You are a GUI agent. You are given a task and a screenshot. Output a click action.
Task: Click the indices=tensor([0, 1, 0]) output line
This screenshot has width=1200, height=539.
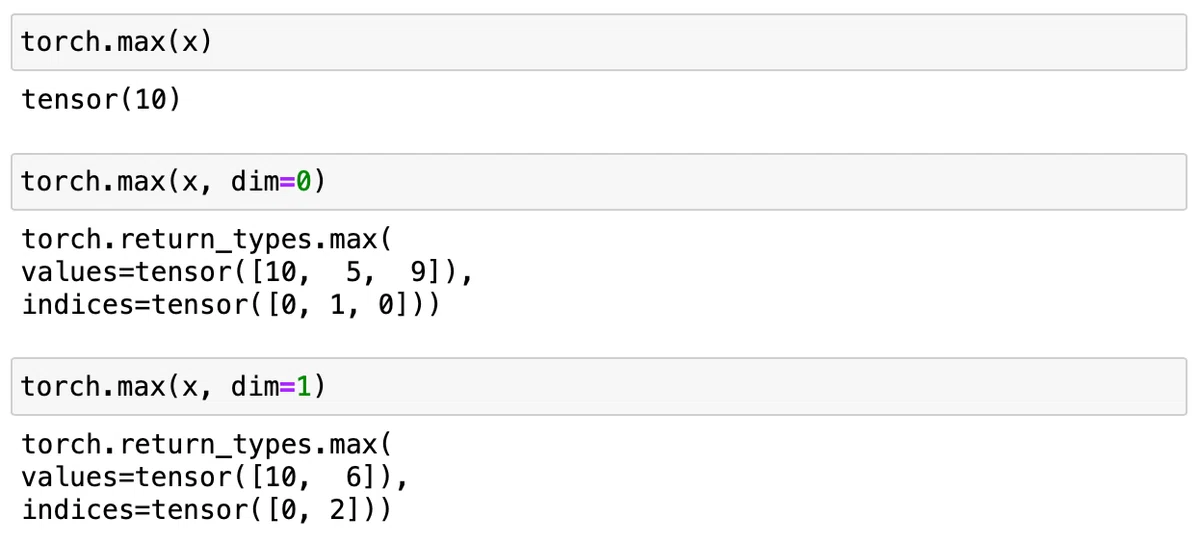tap(231, 304)
